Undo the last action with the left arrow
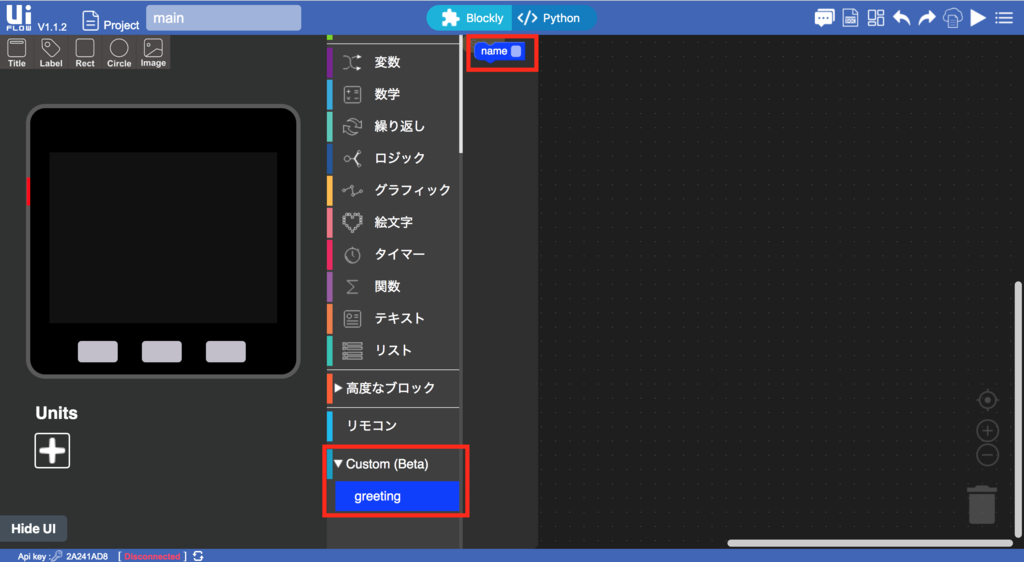Image resolution: width=1024 pixels, height=562 pixels. coord(901,18)
